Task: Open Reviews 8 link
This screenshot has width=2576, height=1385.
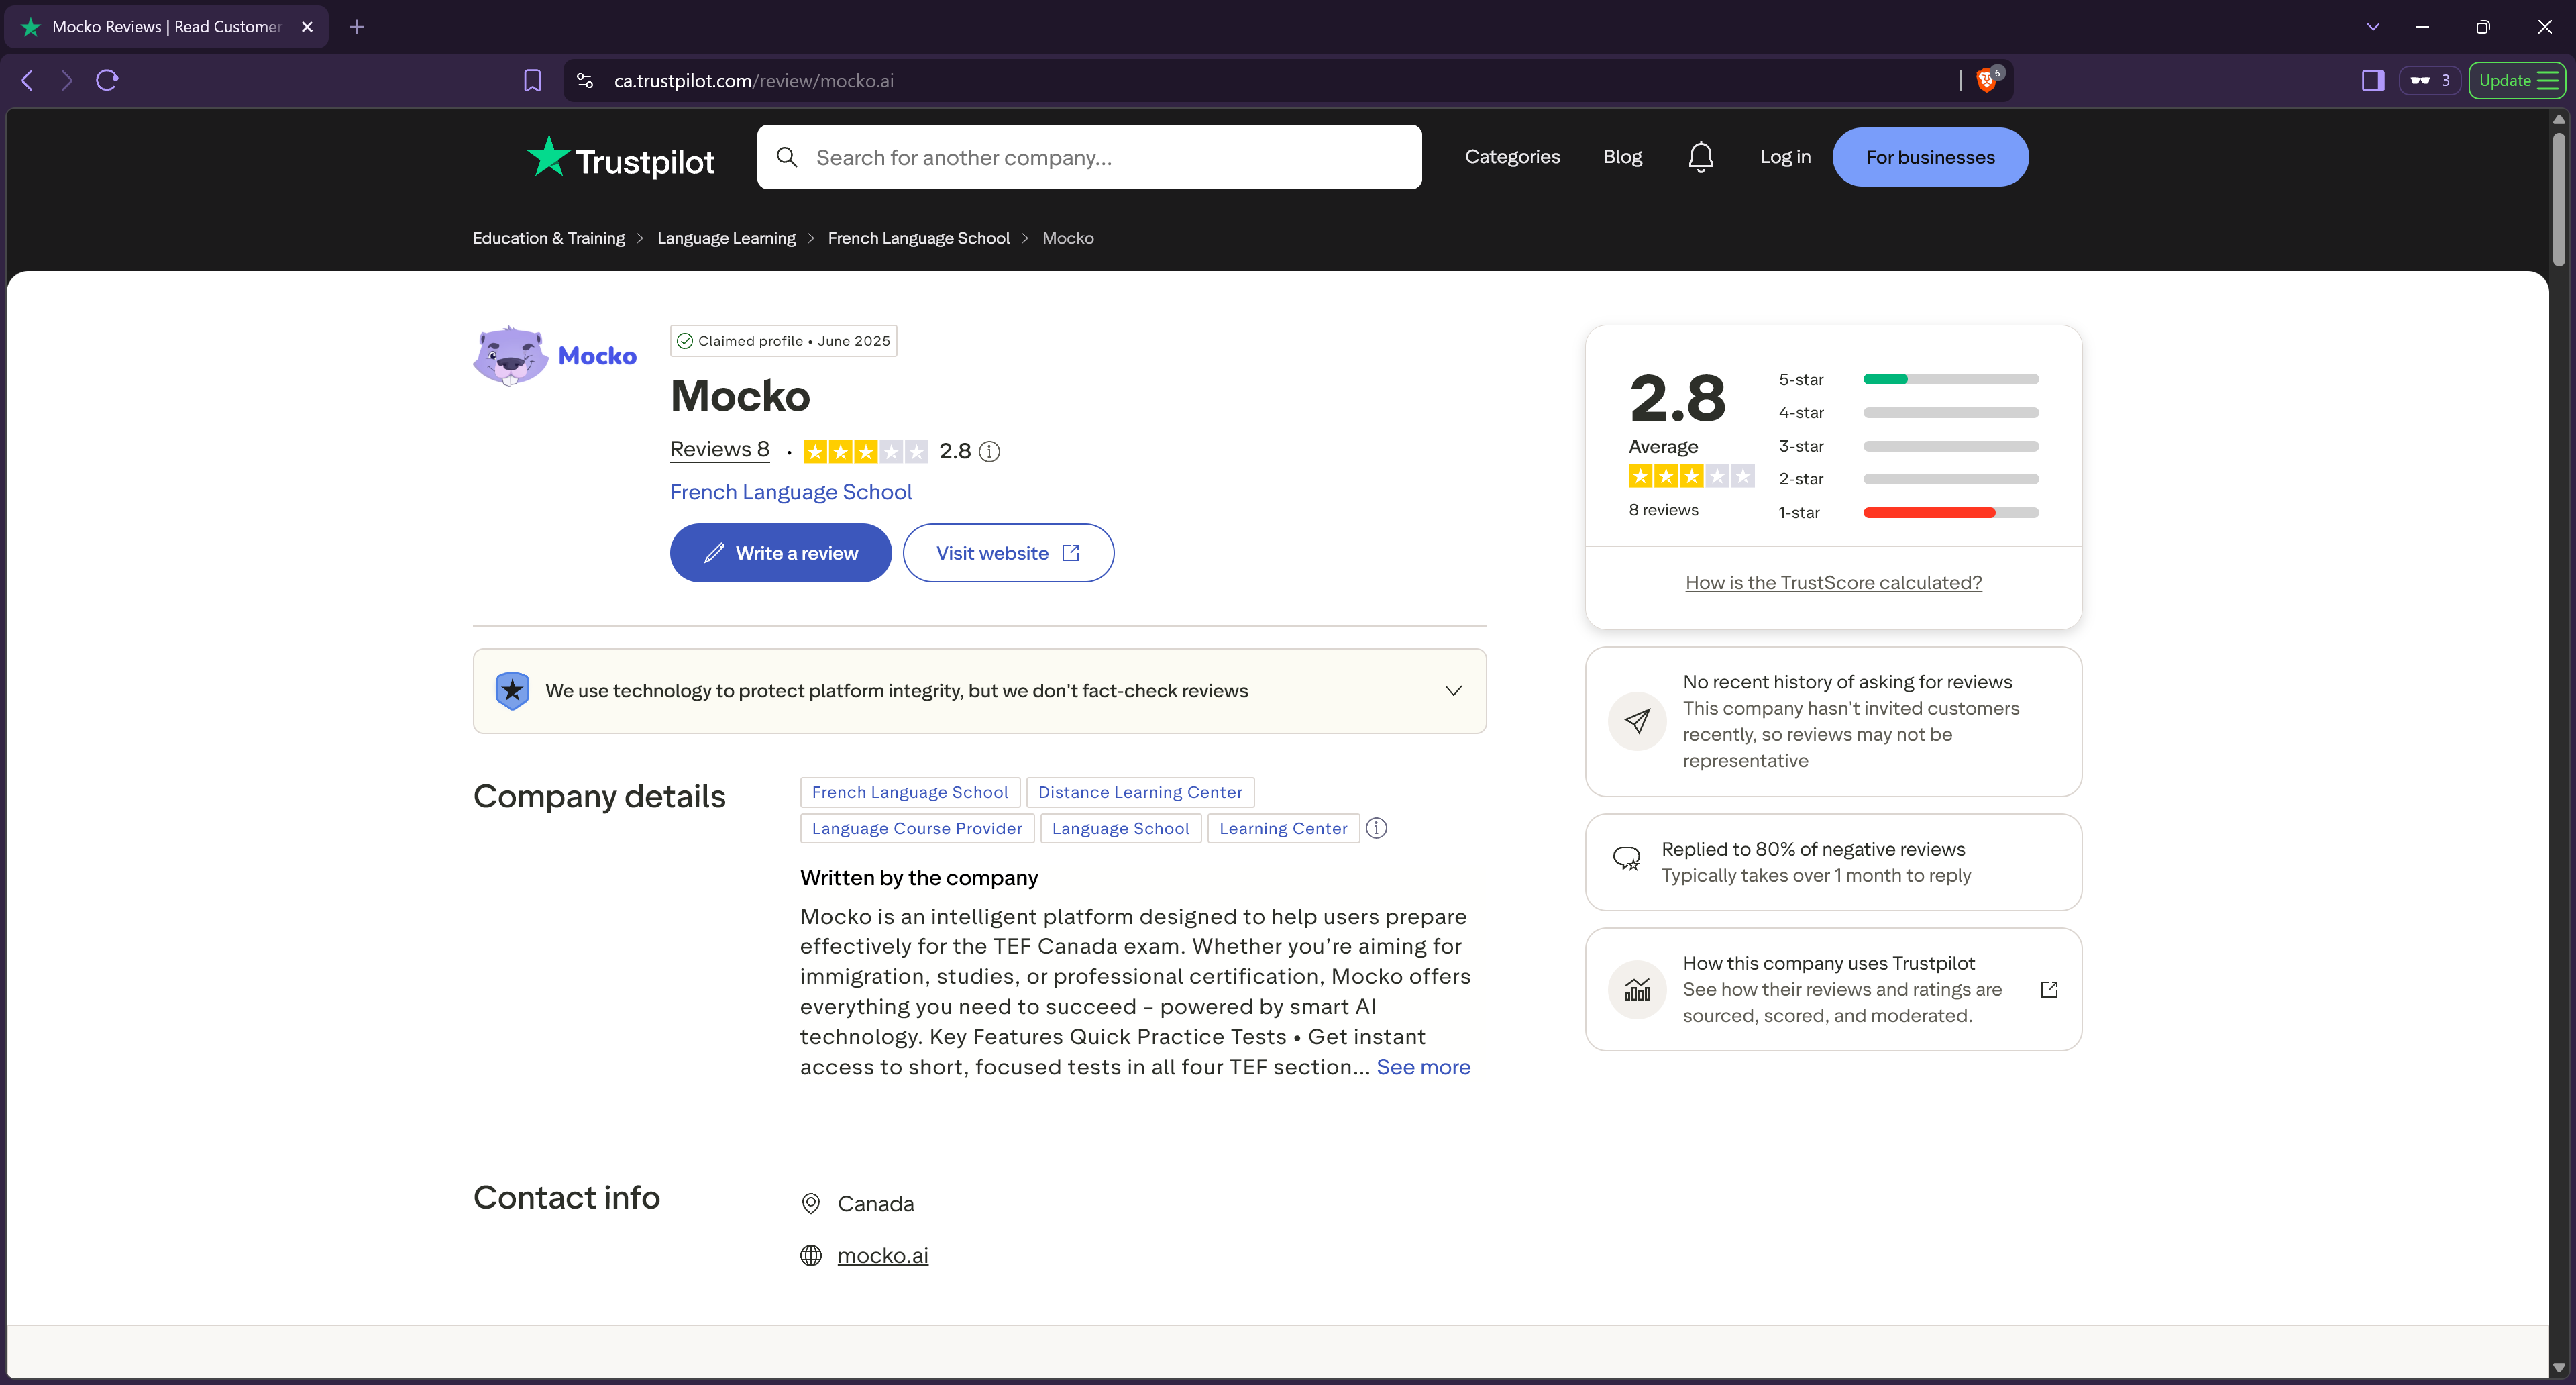Action: click(x=719, y=450)
